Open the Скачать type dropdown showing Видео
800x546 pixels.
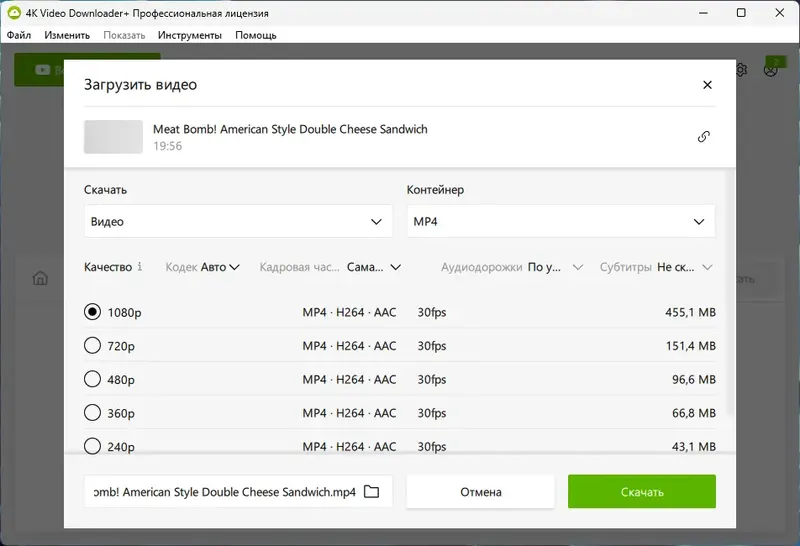(238, 221)
